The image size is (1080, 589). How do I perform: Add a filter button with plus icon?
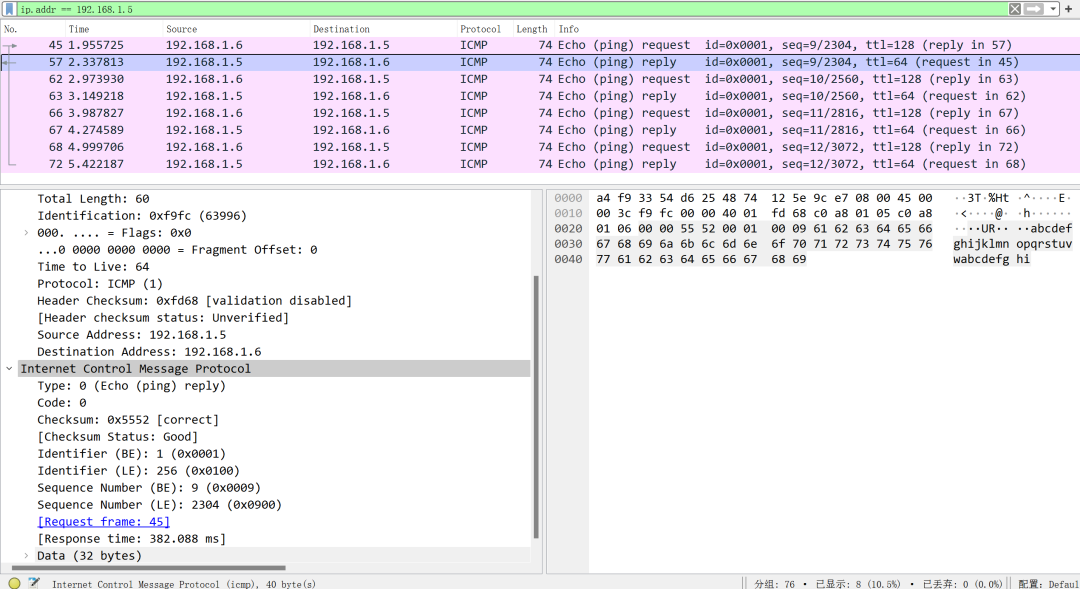1069,9
